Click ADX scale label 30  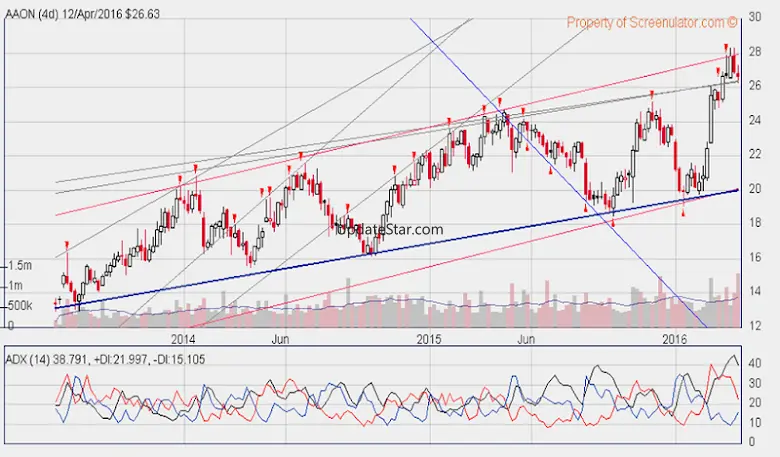click(755, 383)
